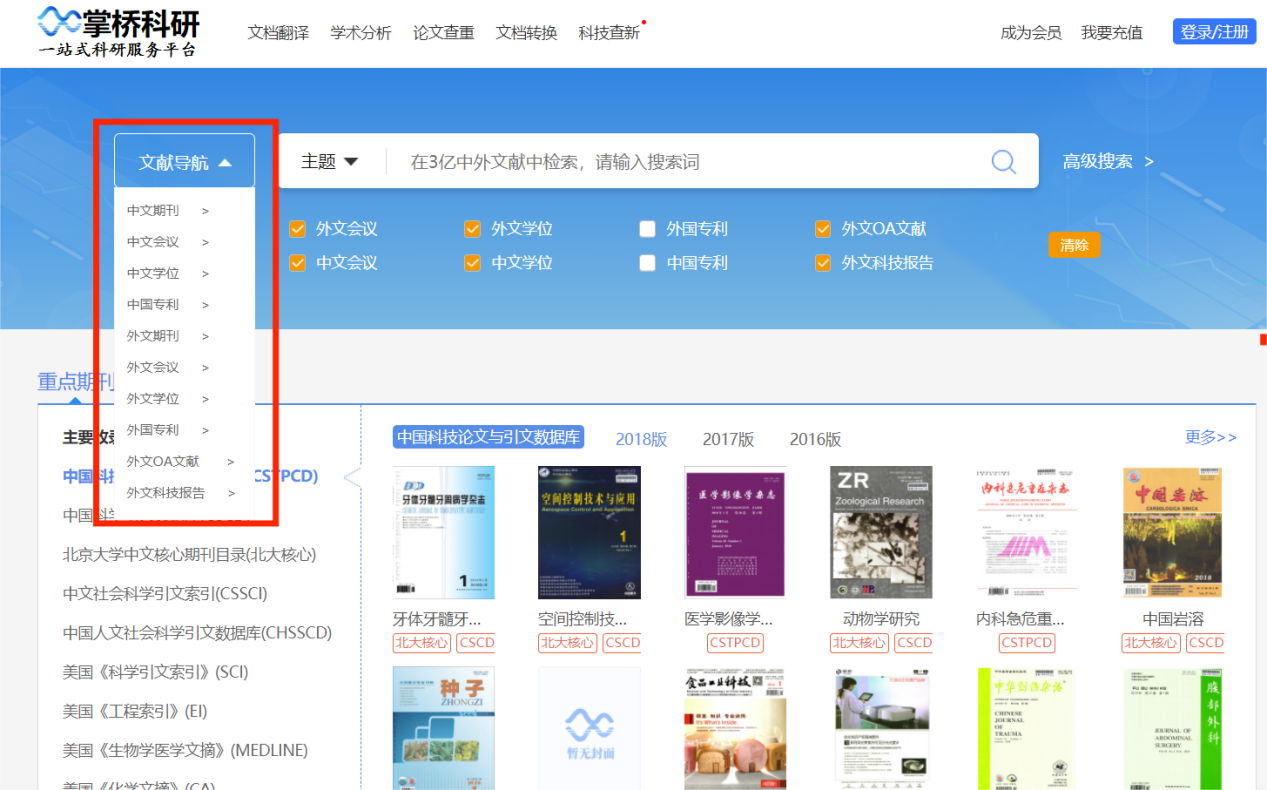
Task: Click the 动物学研究 journal title
Action: point(881,619)
